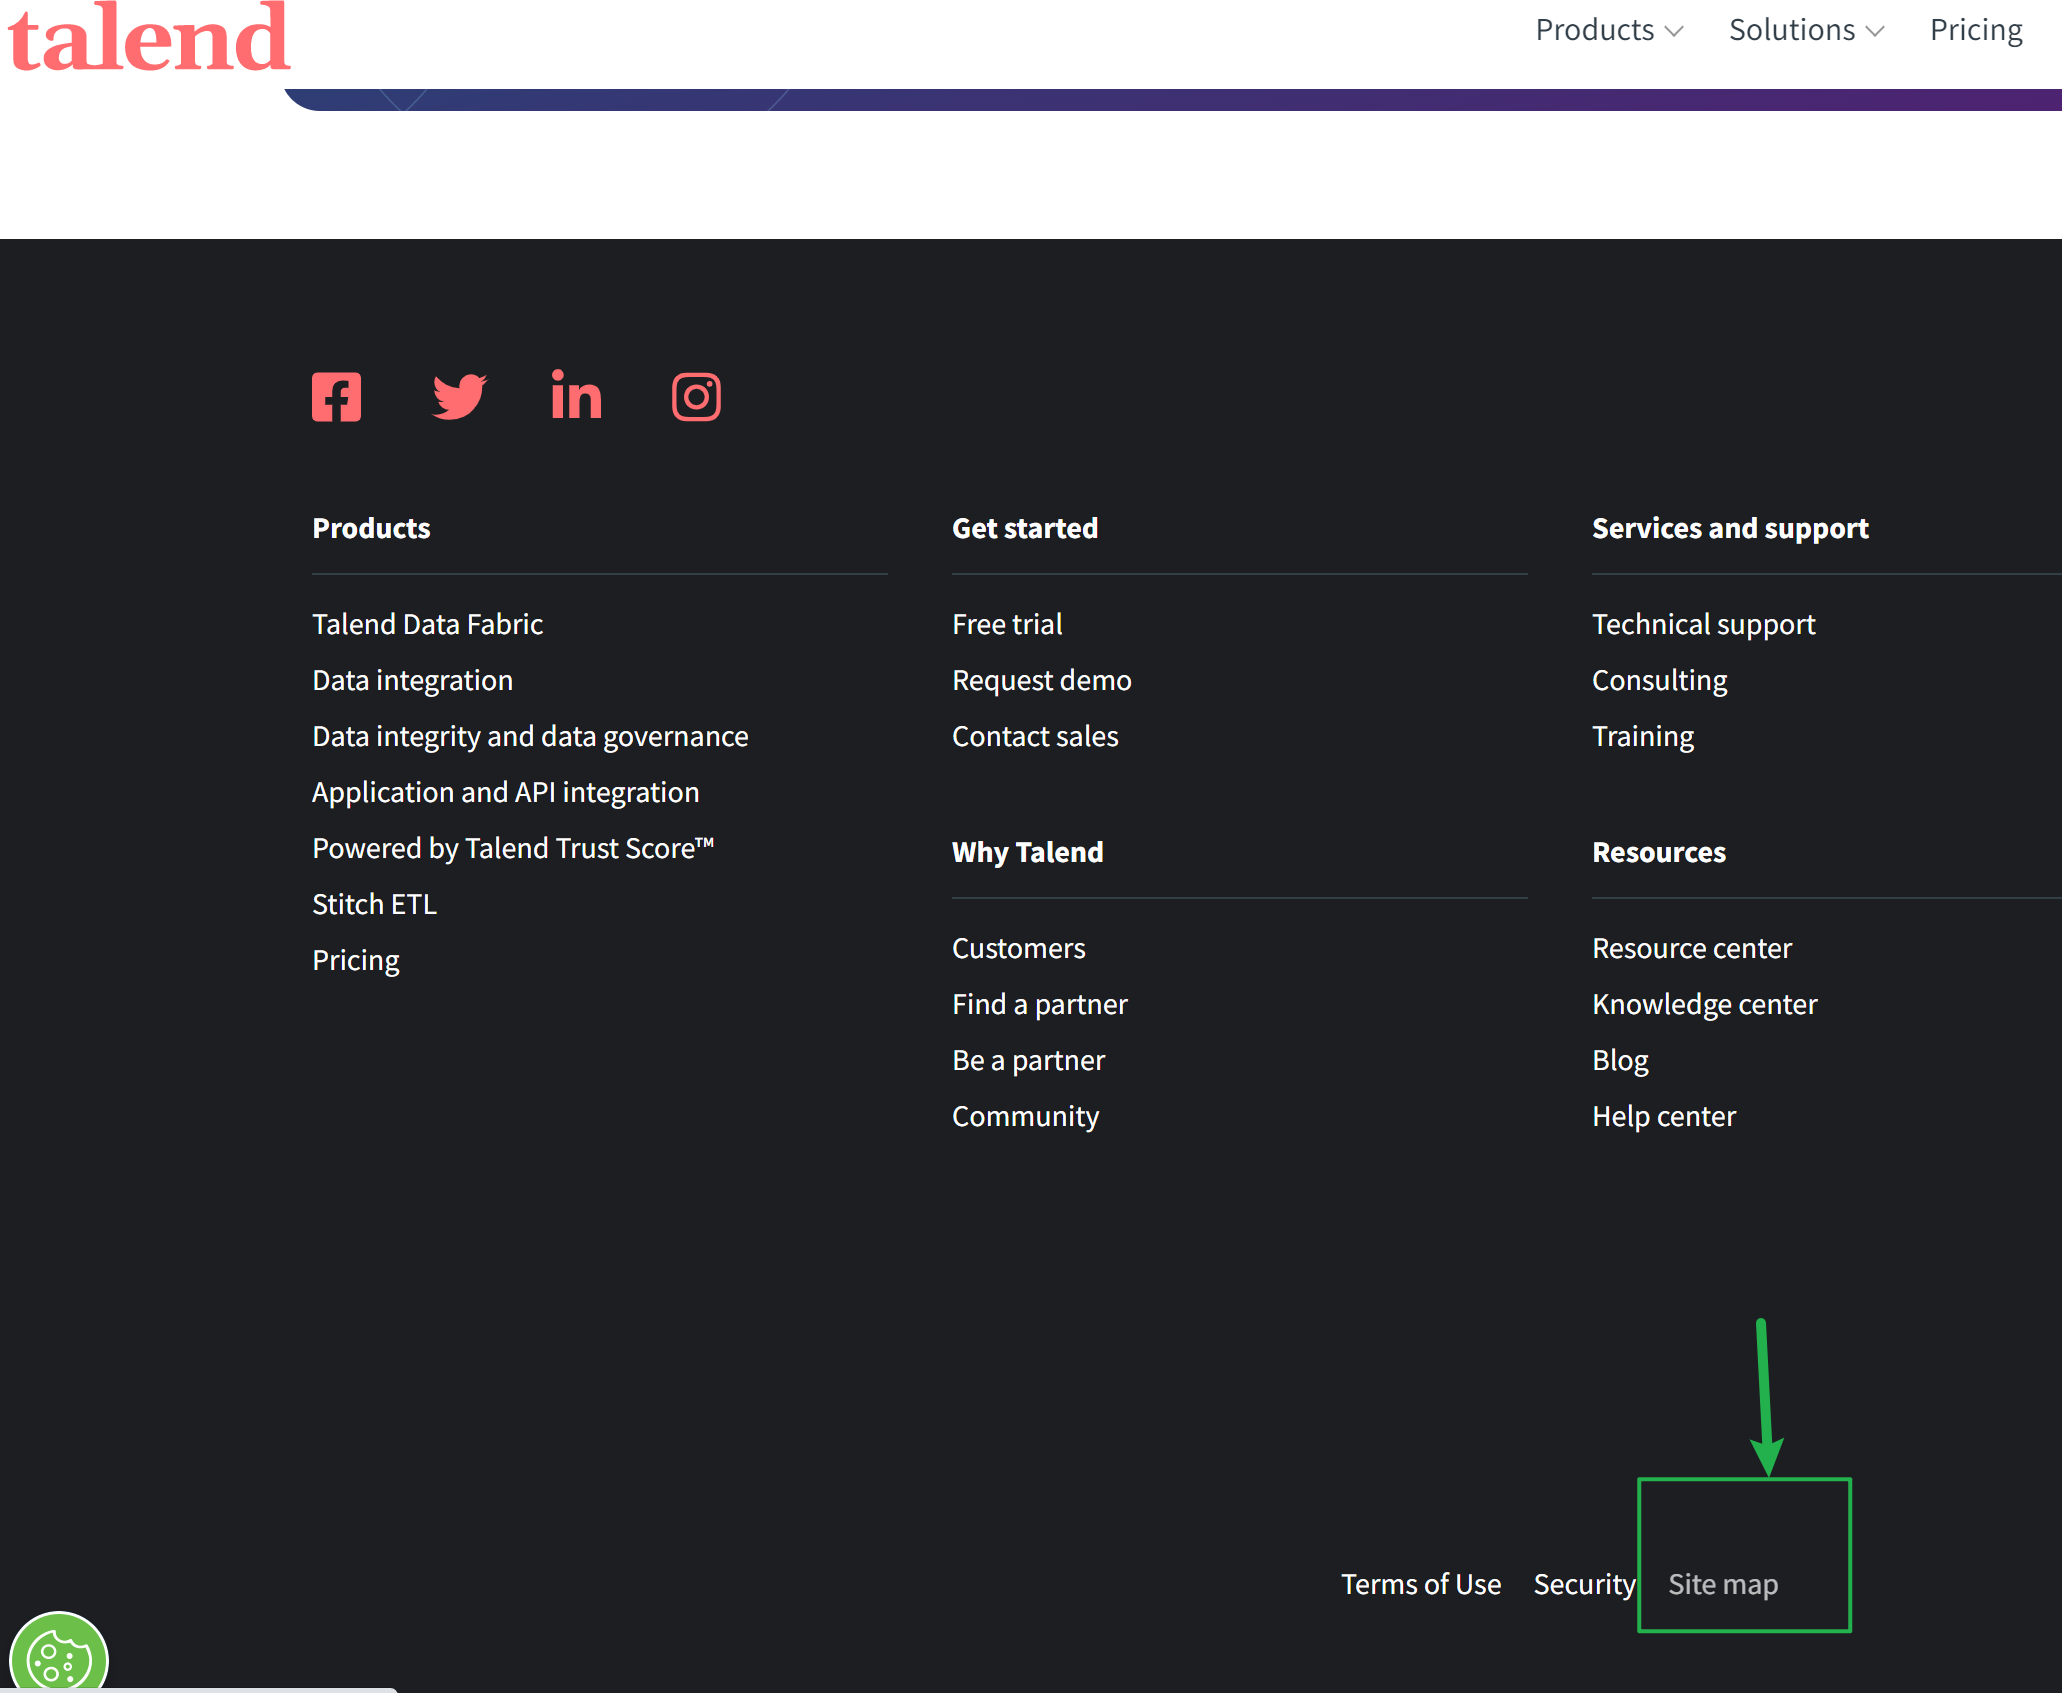Click the Instagram icon
Image resolution: width=2062 pixels, height=1693 pixels.
point(696,397)
